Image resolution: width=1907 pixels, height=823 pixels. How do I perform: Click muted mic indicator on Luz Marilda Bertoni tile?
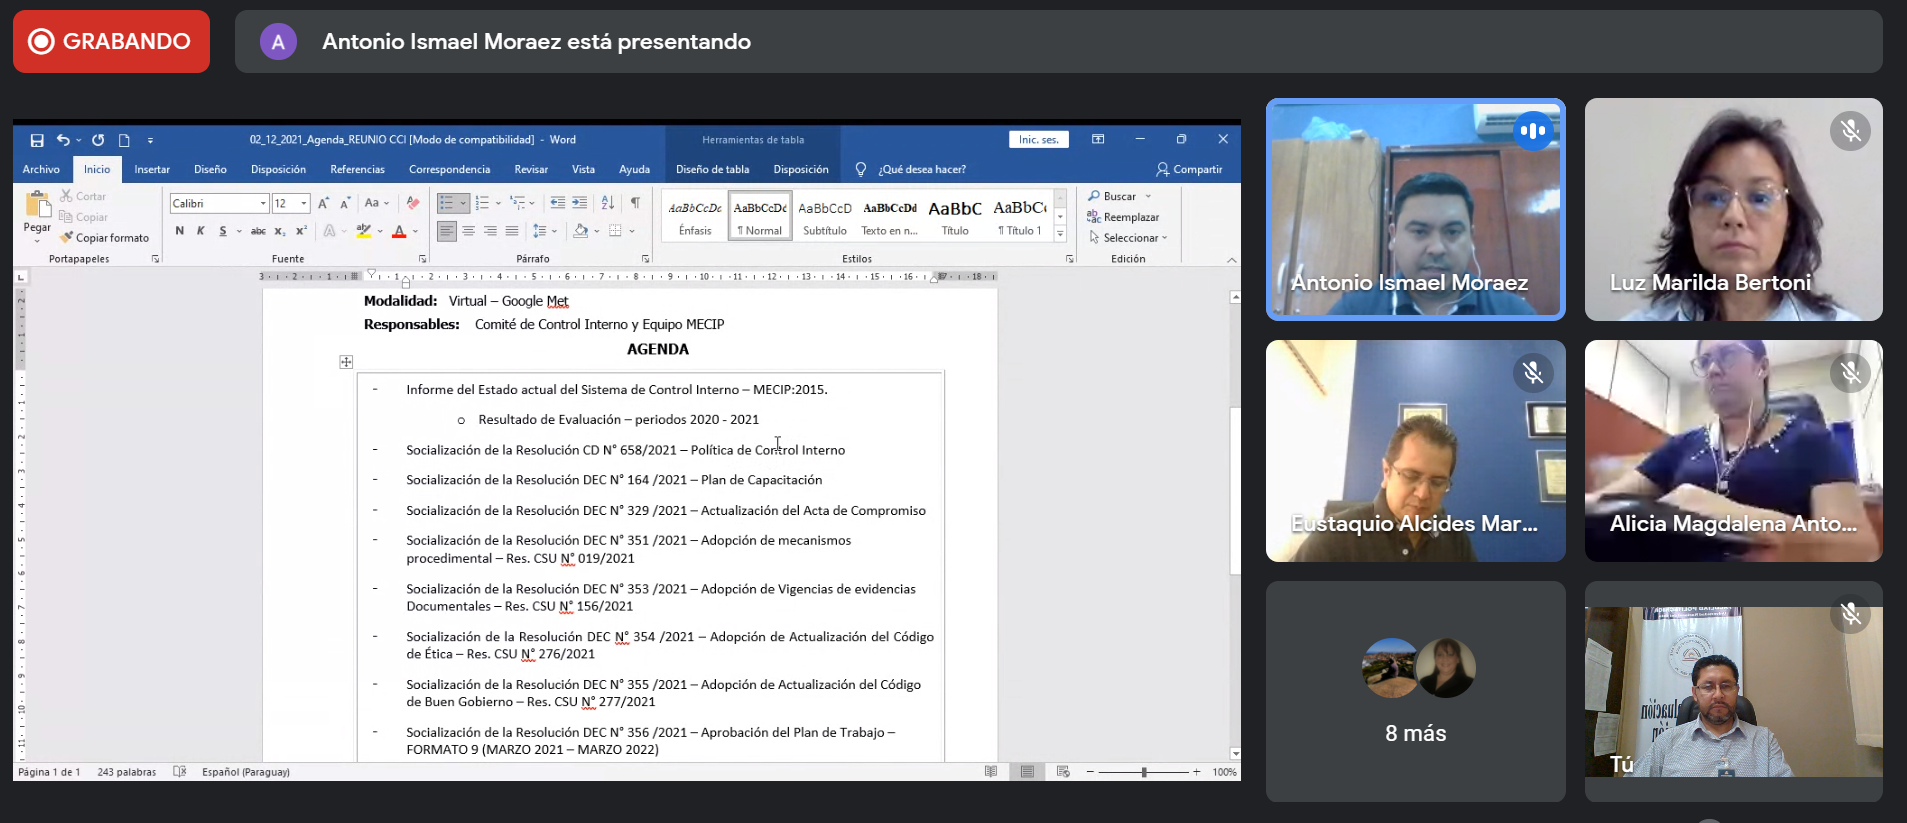click(1850, 131)
